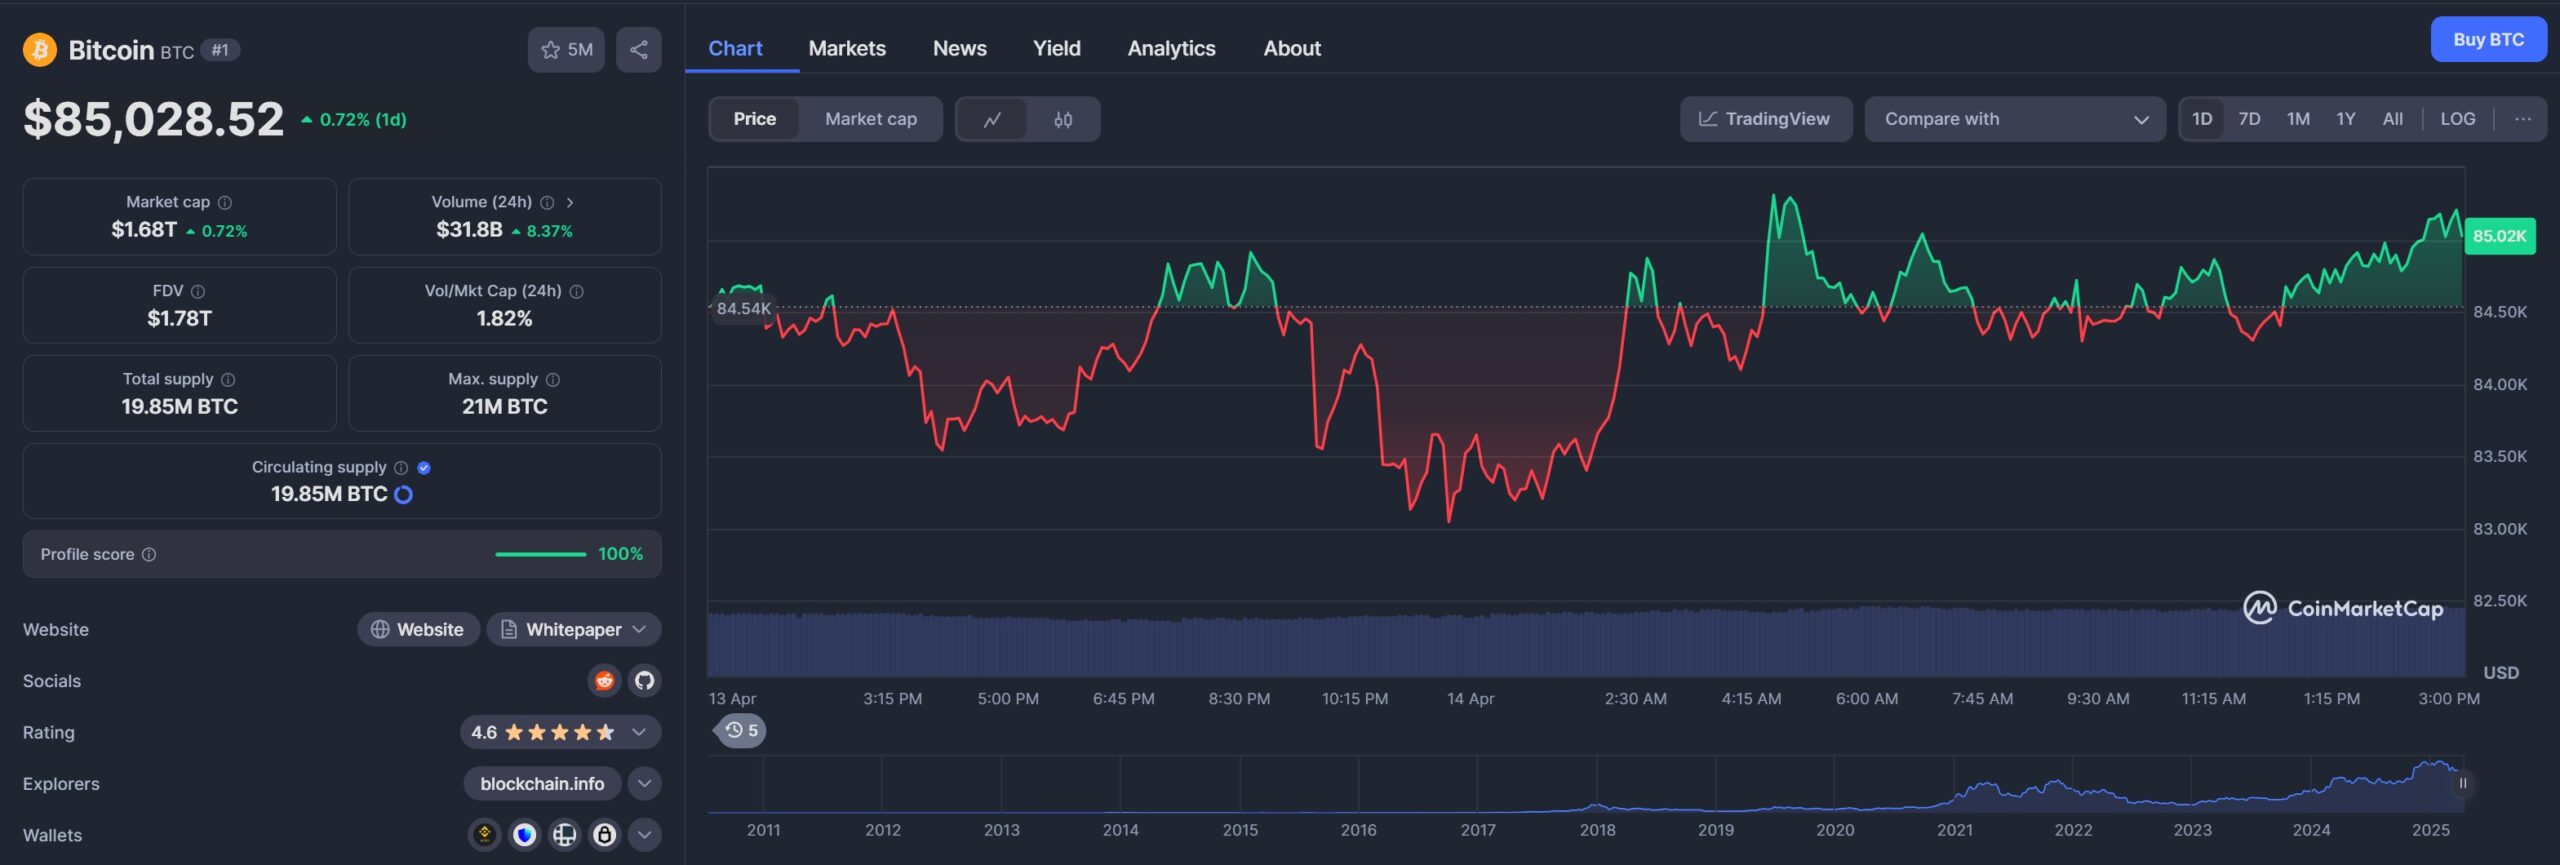Open Circulating supply info tooltip icon
2560x865 pixels.
tap(401, 467)
